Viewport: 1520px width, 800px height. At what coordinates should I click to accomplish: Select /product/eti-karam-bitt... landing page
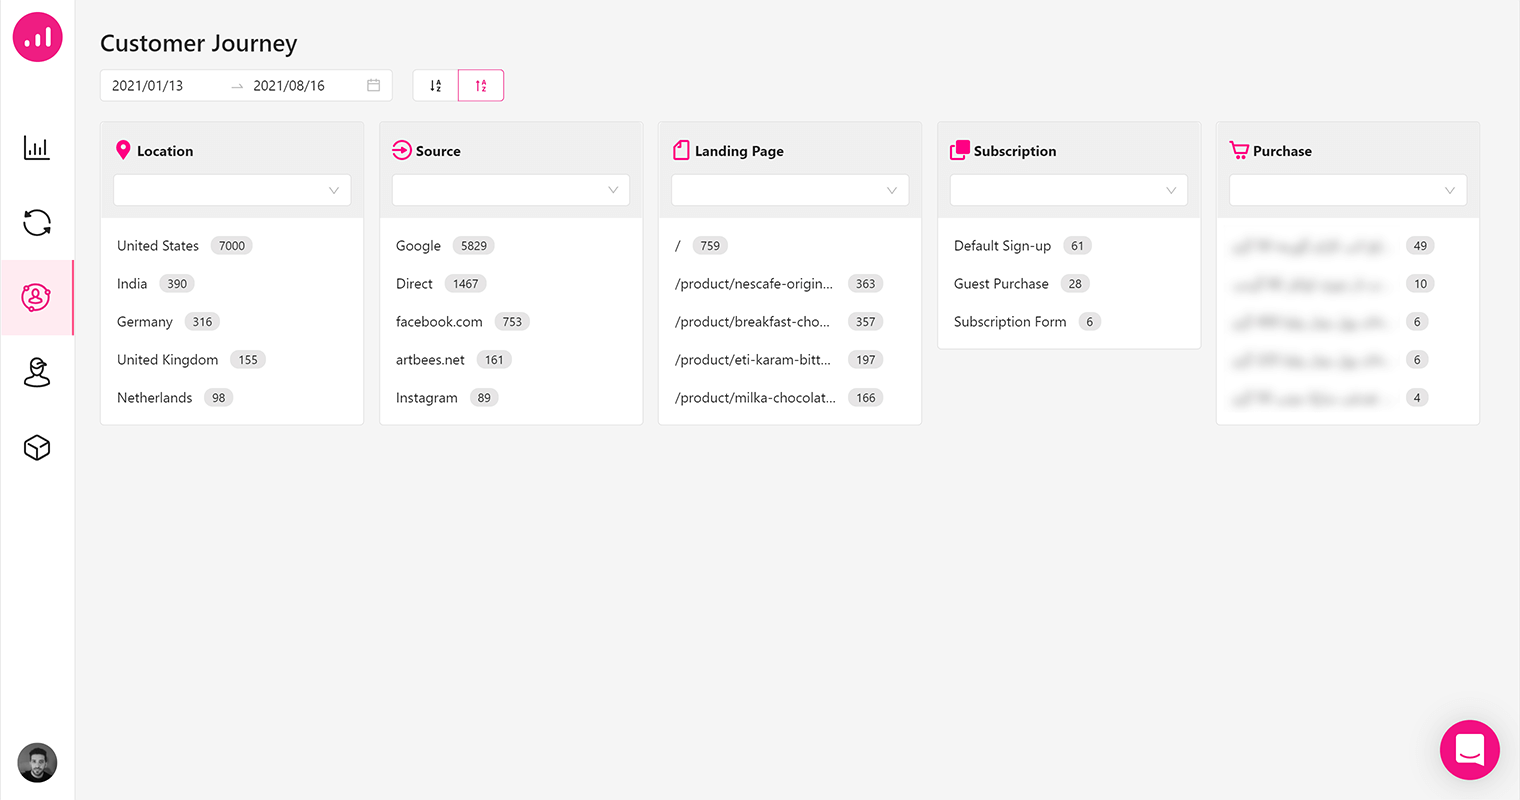[790, 359]
